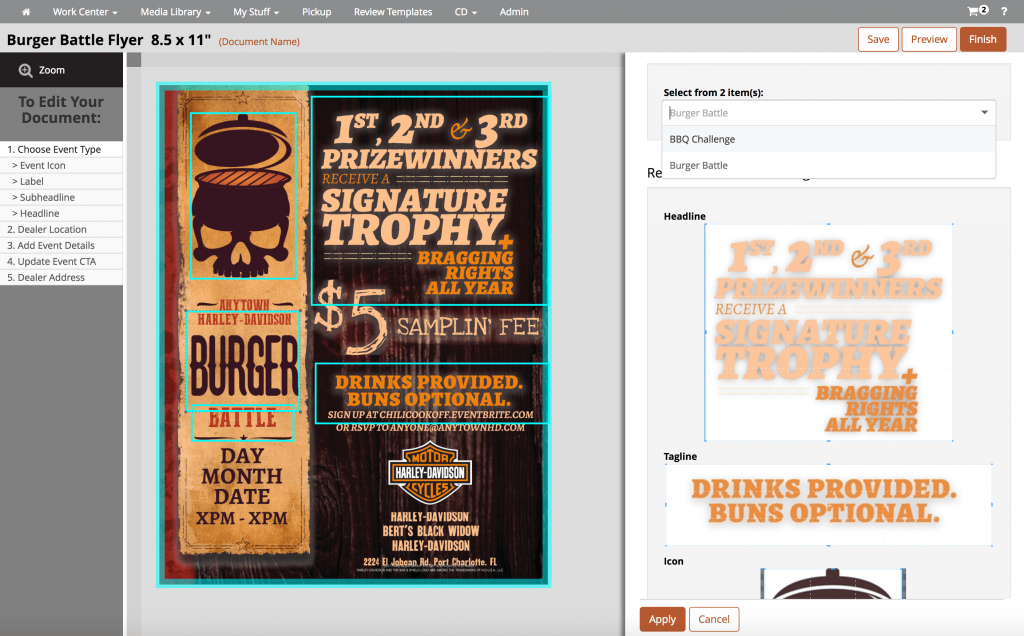Collapse the event type dropdown arrow
Viewport: 1024px width, 636px height.
[x=984, y=112]
